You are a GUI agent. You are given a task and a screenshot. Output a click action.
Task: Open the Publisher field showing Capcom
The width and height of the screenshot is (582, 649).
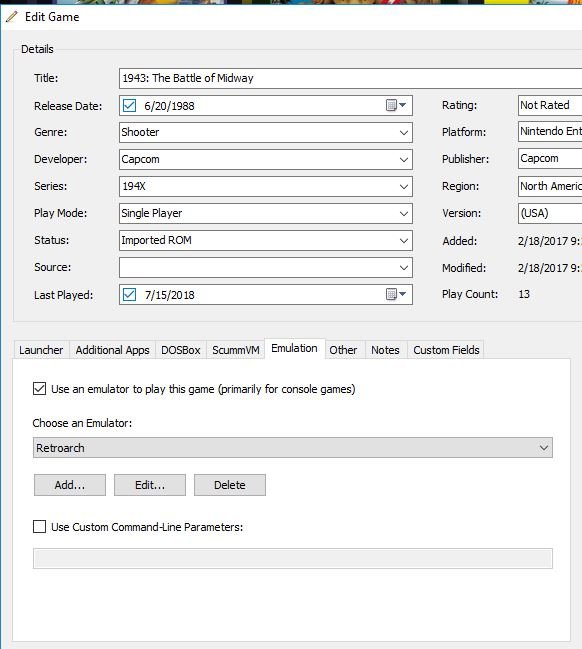[550, 158]
